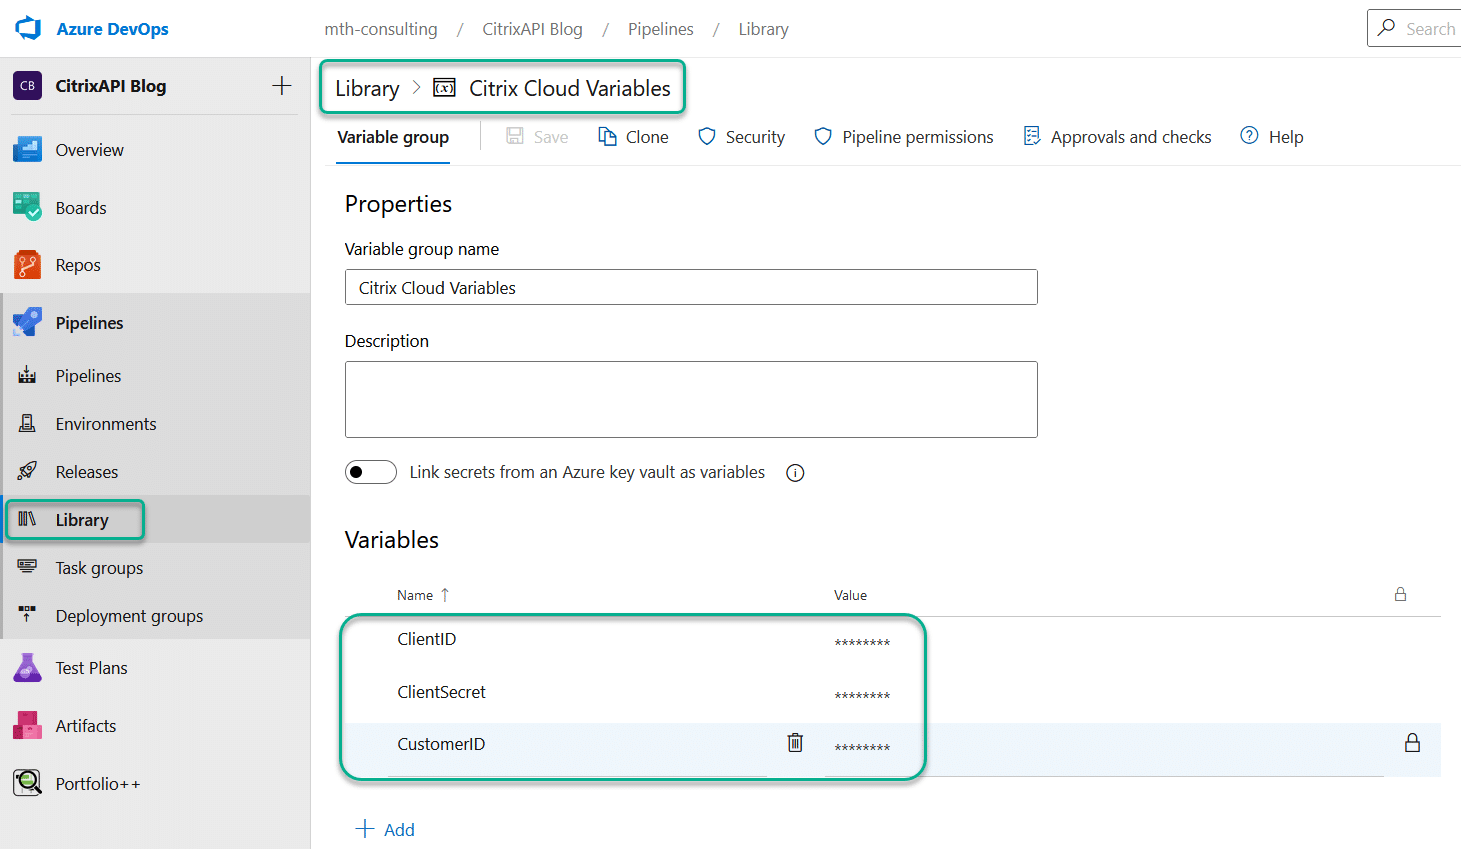Open Security settings
Screen dimensions: 1461x849
coord(741,137)
